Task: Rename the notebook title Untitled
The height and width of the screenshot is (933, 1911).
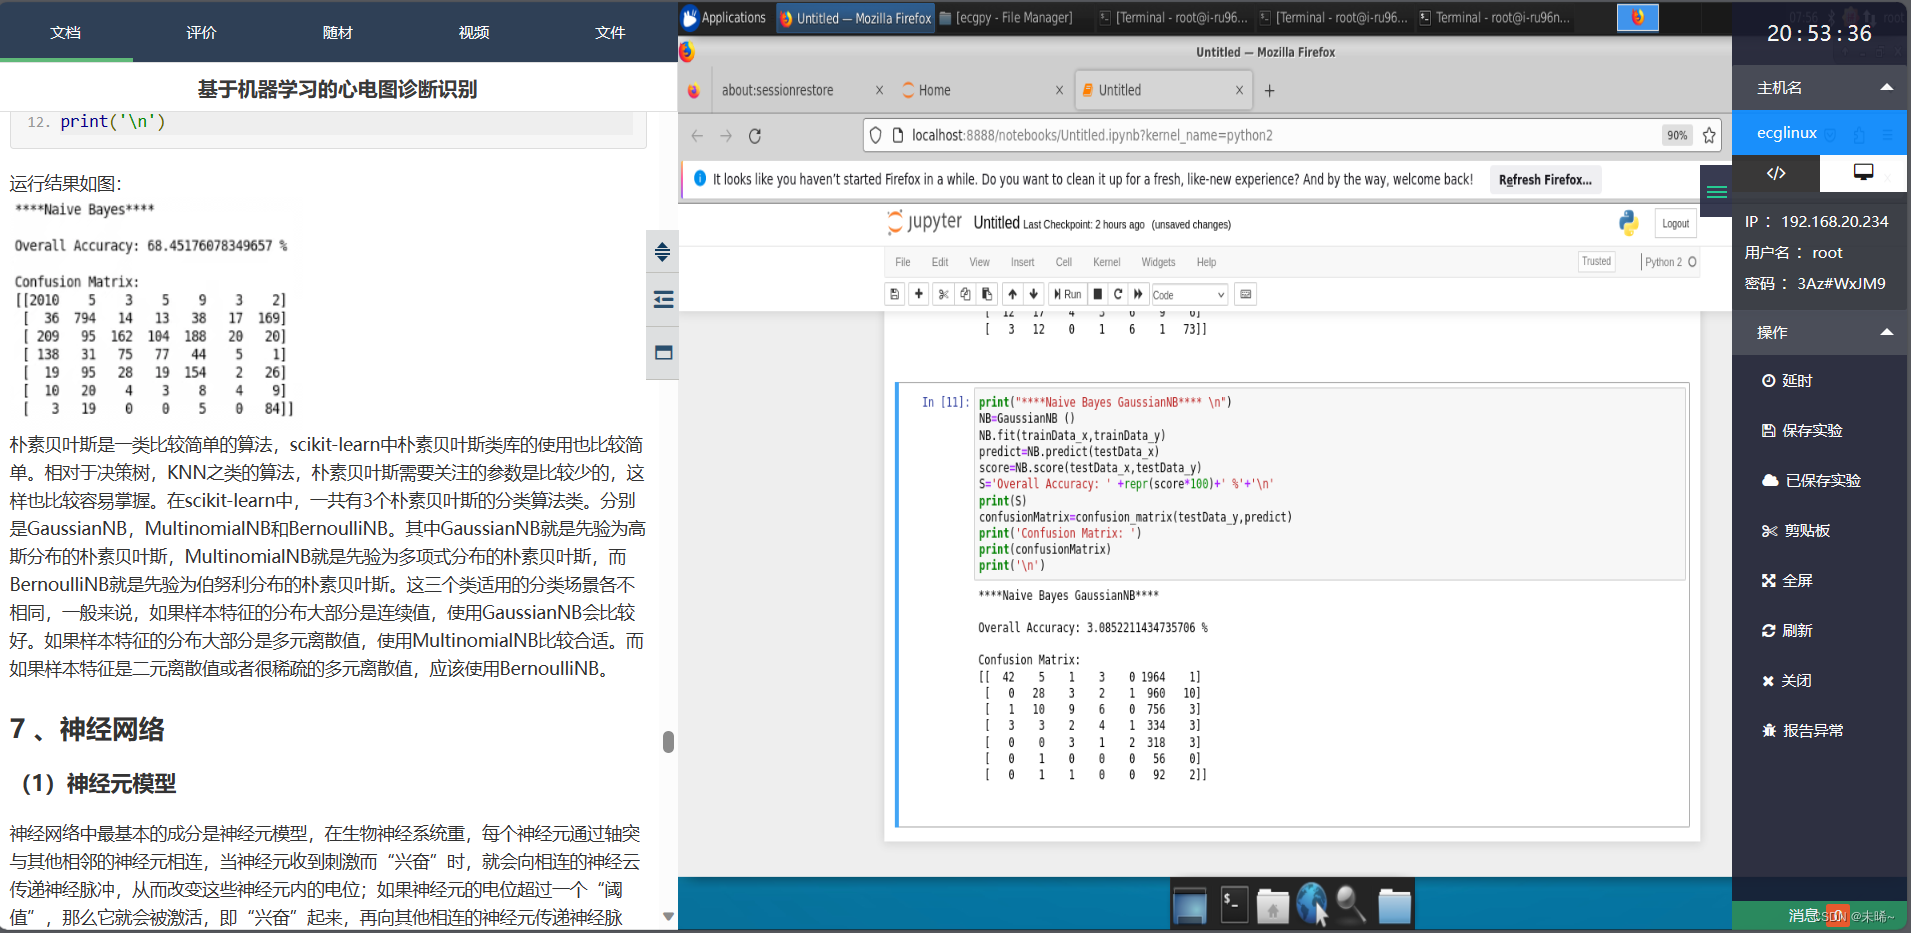Action: (996, 223)
